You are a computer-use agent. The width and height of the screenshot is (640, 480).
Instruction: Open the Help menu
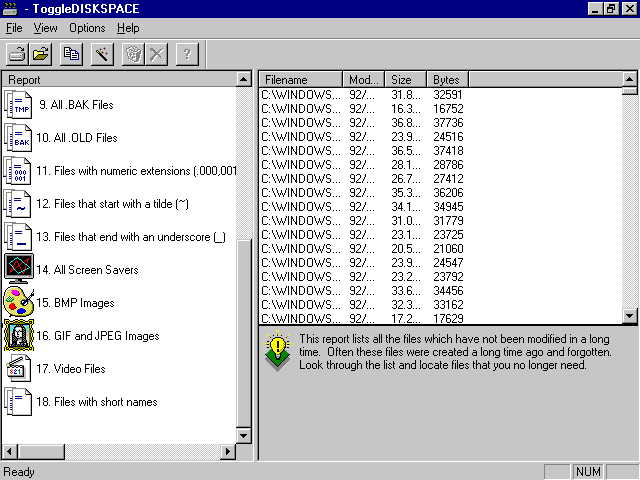click(128, 28)
